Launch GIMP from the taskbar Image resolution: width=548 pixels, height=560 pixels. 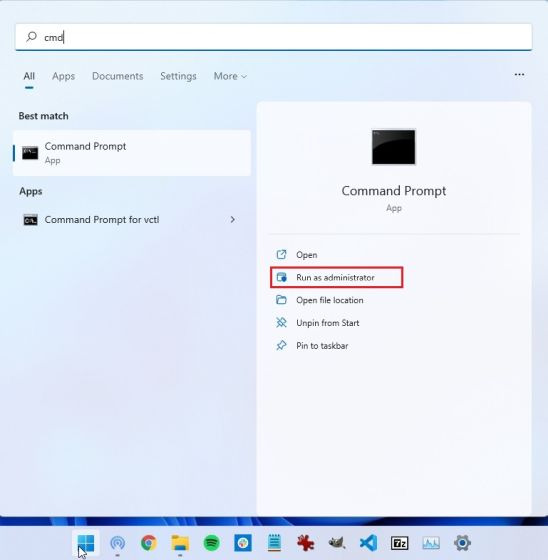[x=337, y=543]
